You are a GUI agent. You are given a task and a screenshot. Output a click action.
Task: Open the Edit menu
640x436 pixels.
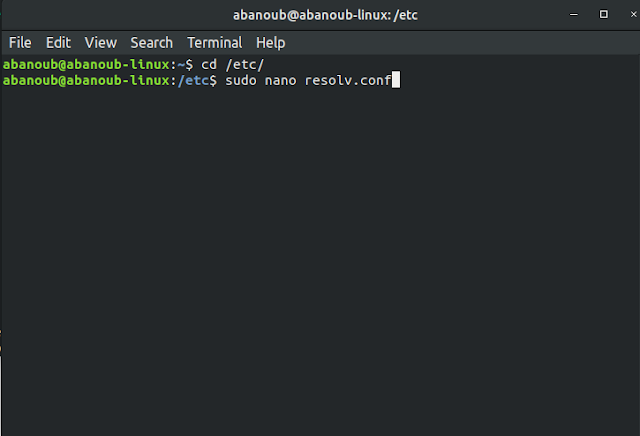(58, 43)
